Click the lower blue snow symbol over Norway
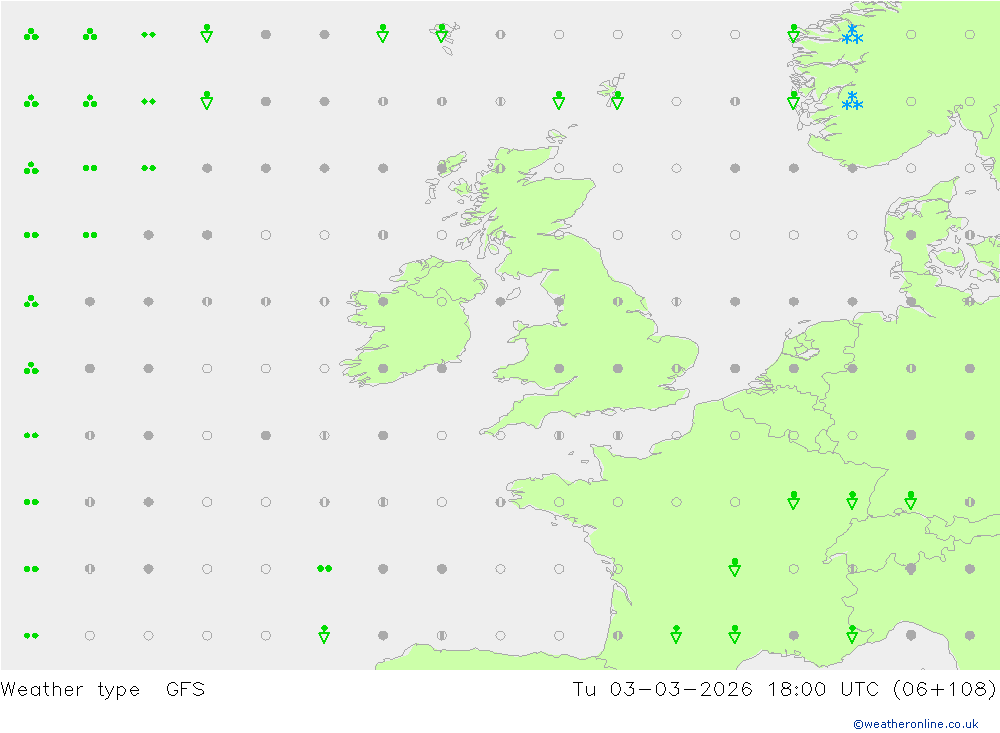Viewport: 1000px width, 733px height. 852,101
